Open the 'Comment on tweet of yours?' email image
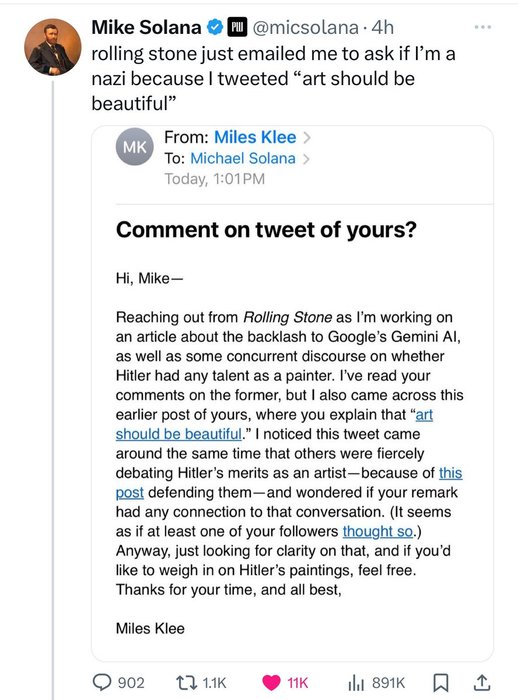Image resolution: width=518 pixels, height=700 pixels. pos(292,393)
